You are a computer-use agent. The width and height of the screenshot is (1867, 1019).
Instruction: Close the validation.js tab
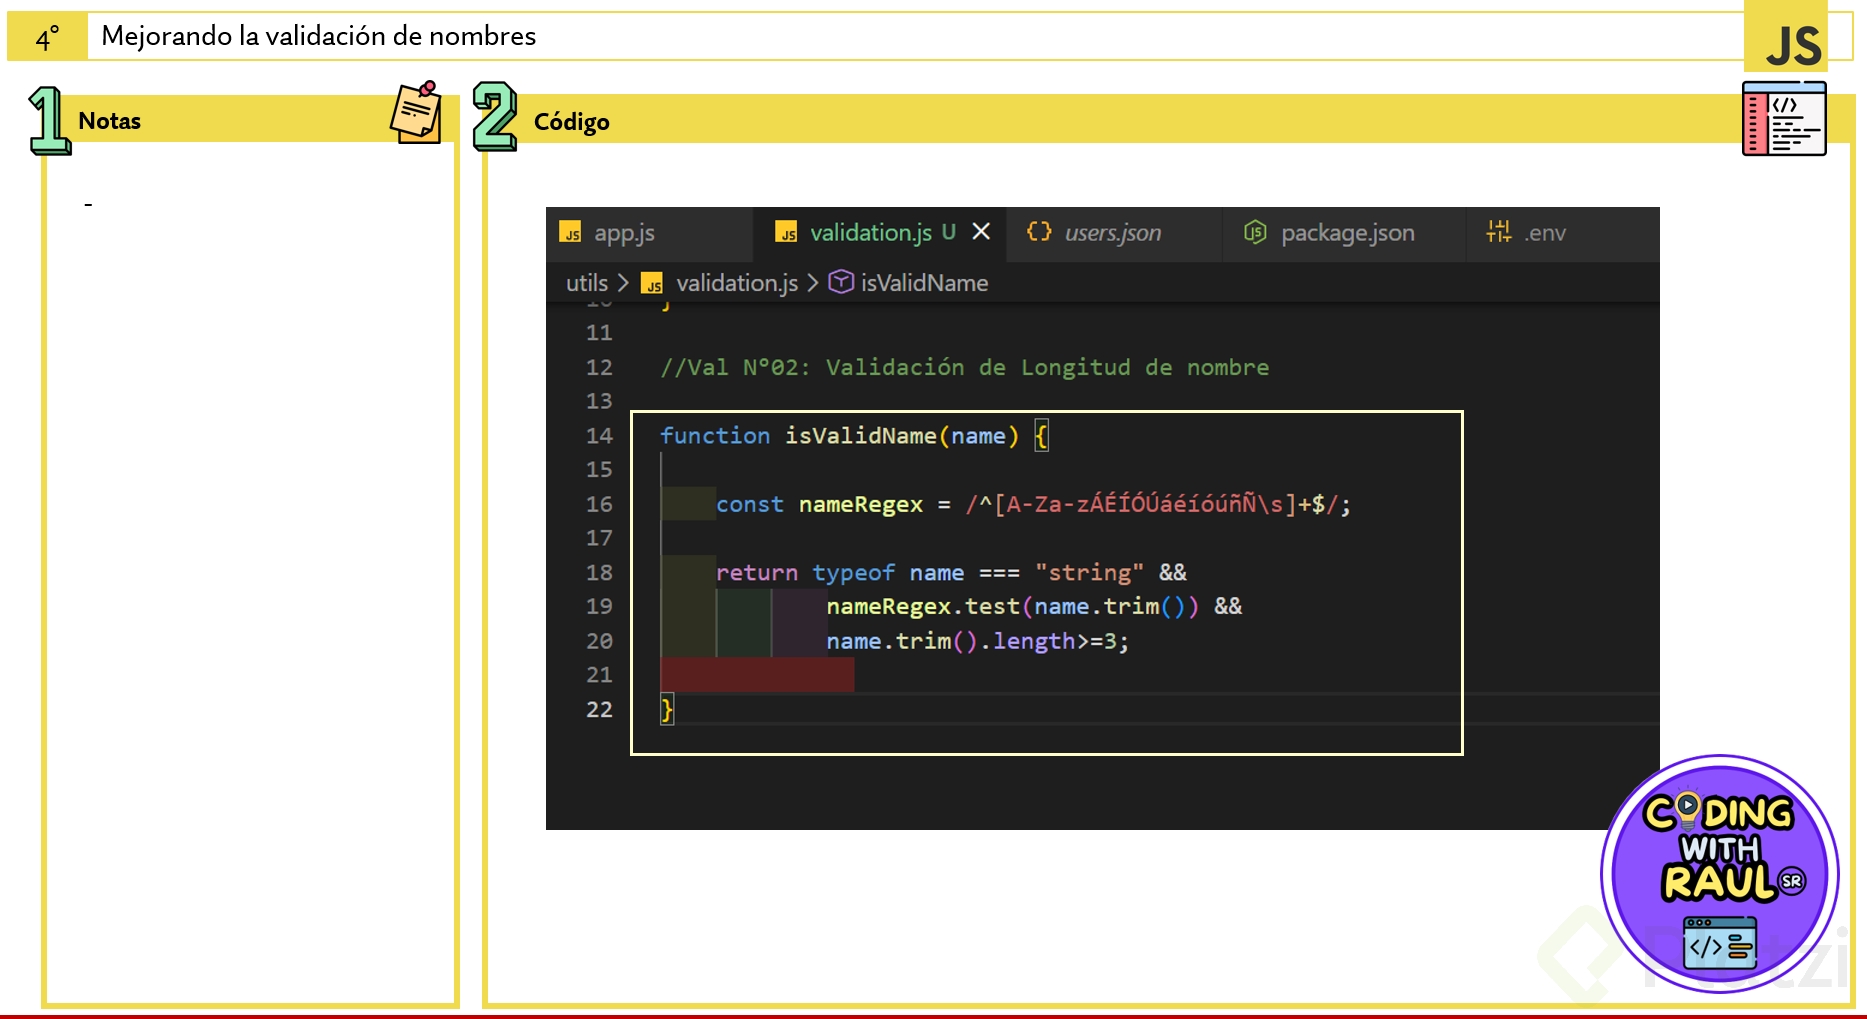click(981, 232)
